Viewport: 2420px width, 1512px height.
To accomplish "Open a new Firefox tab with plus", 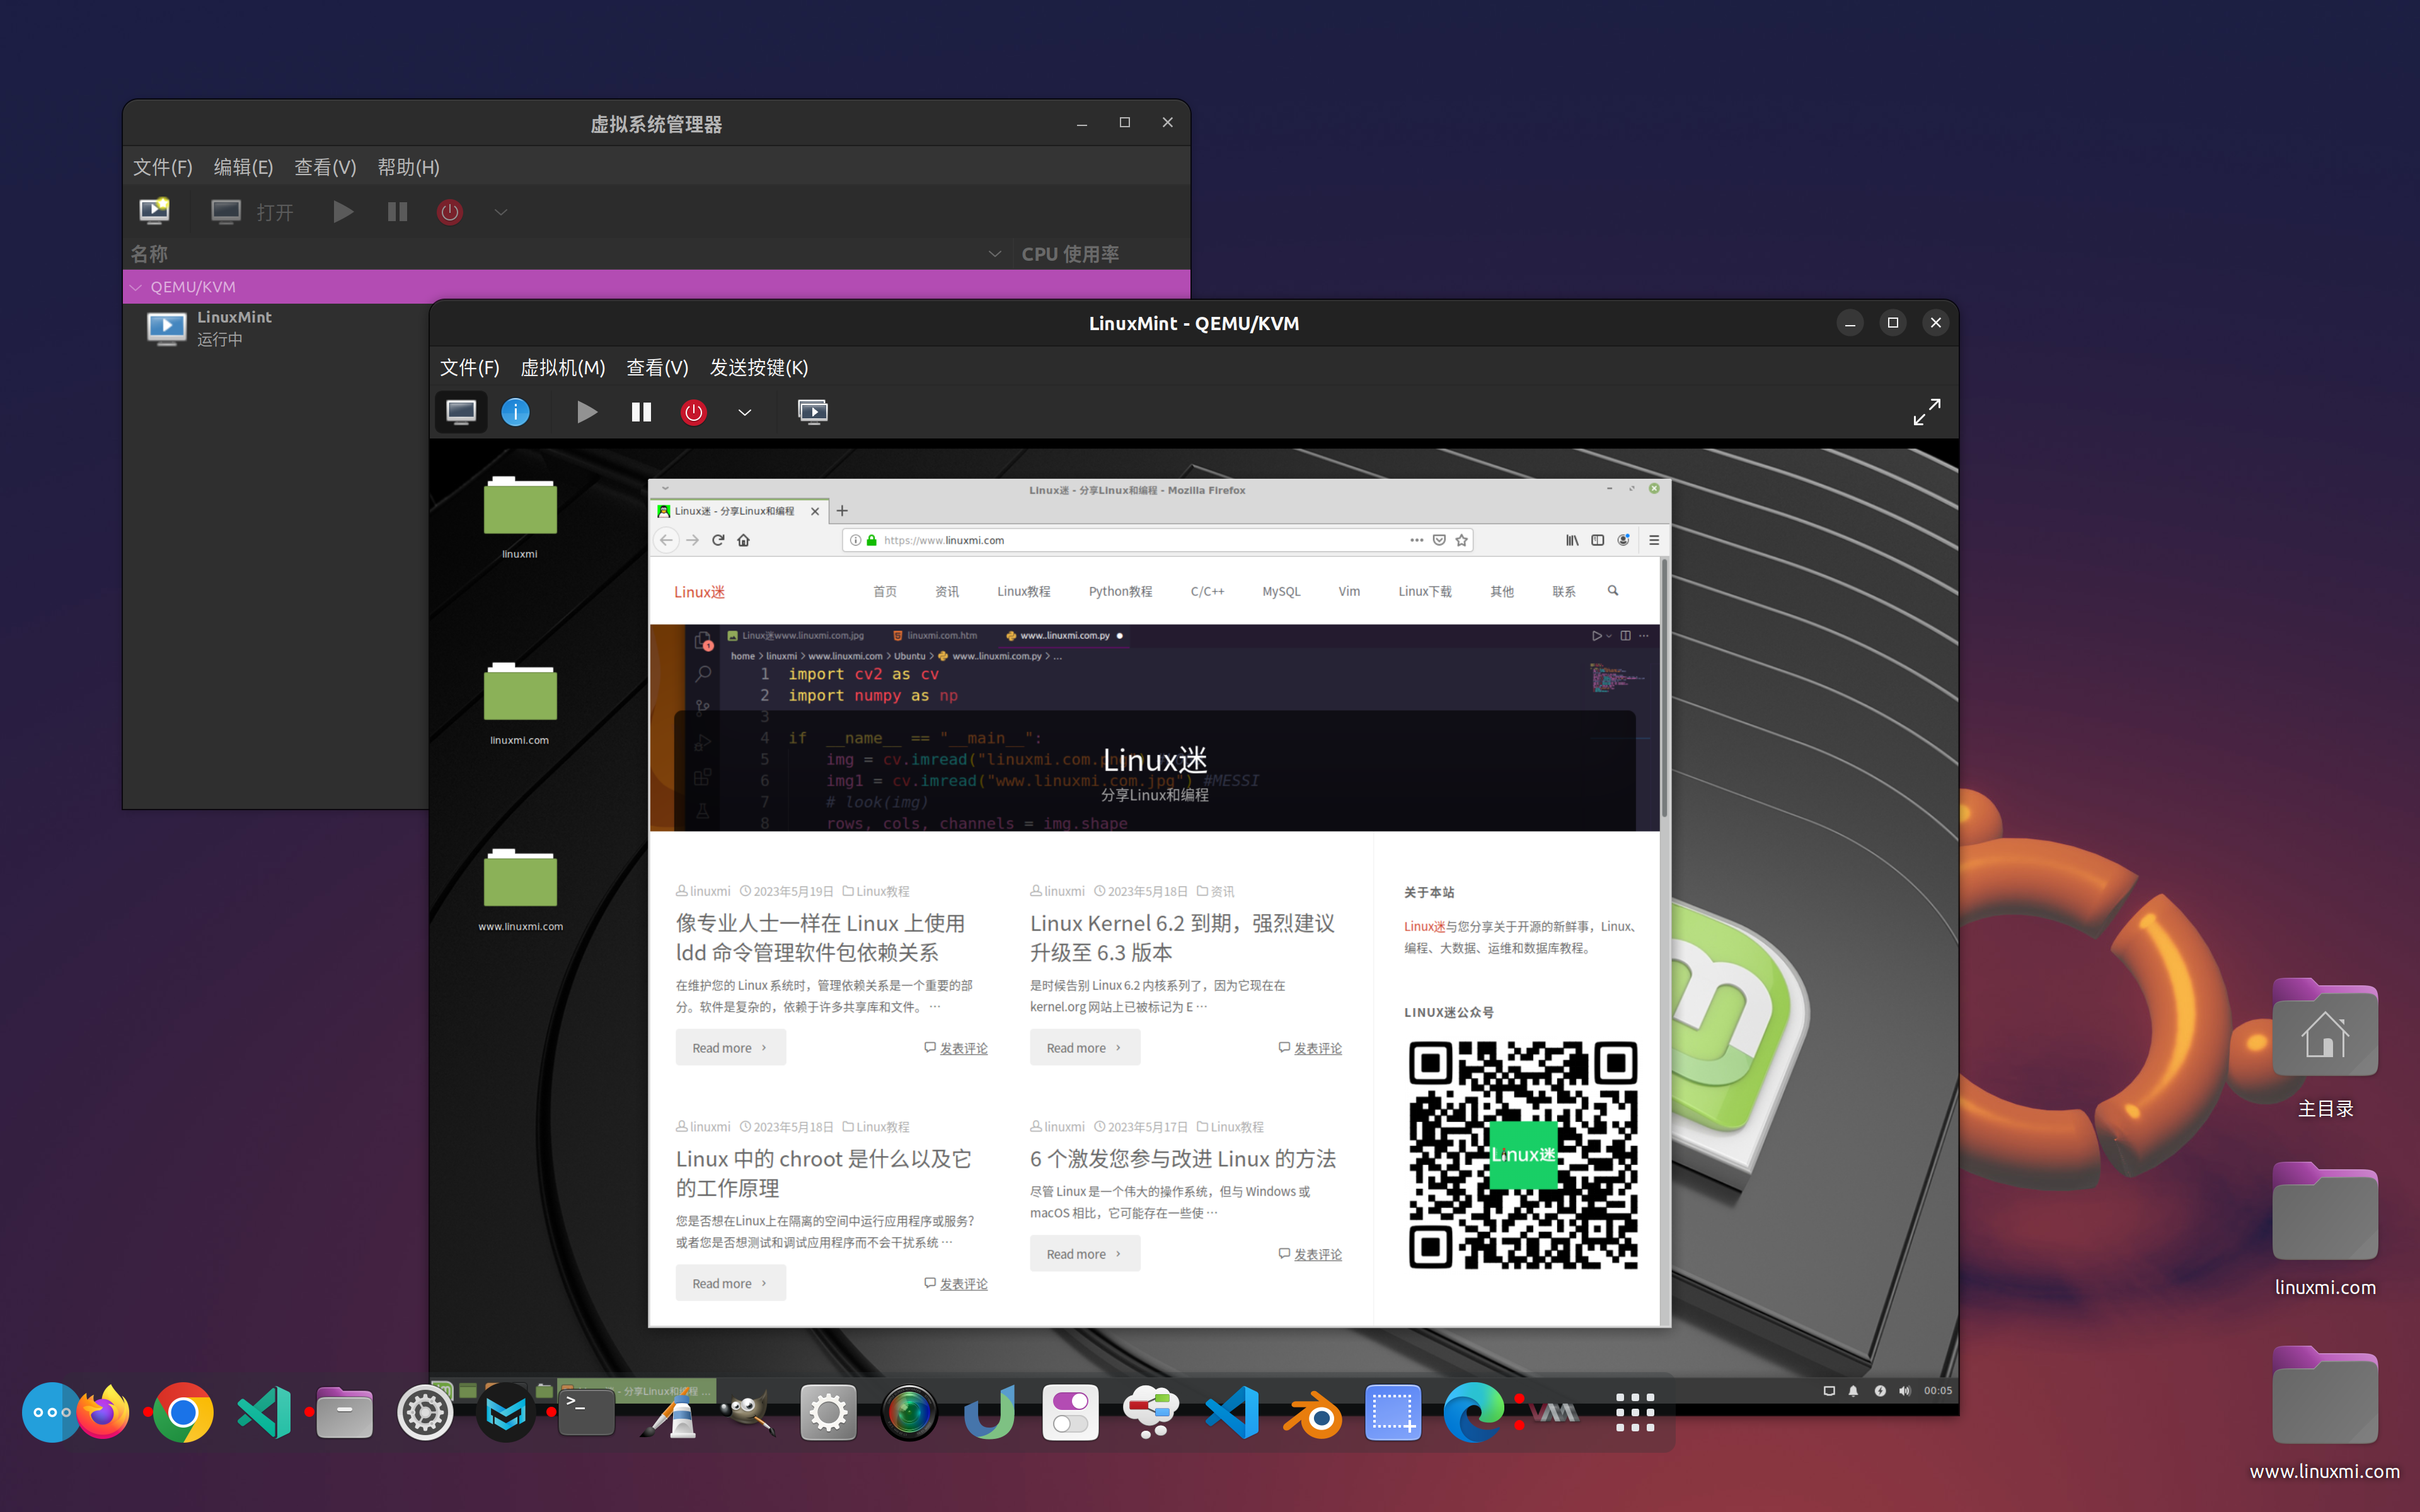I will [842, 511].
